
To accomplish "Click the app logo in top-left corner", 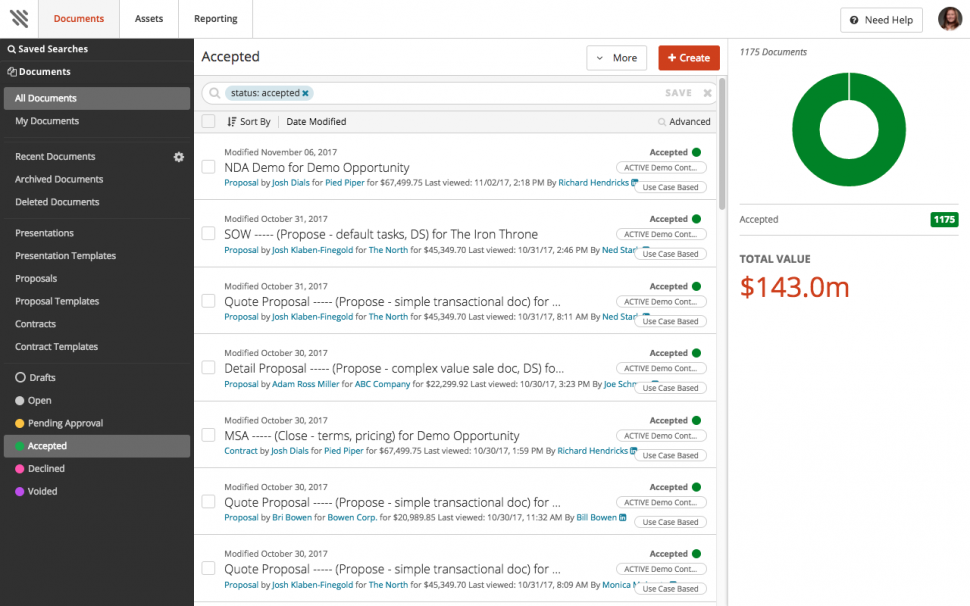I will 19,19.
